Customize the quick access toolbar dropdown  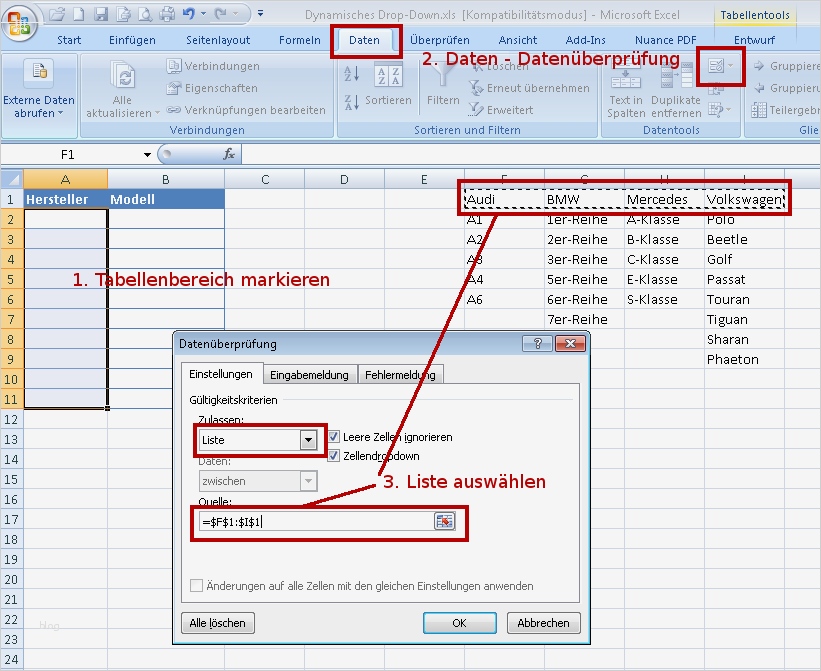[x=260, y=14]
